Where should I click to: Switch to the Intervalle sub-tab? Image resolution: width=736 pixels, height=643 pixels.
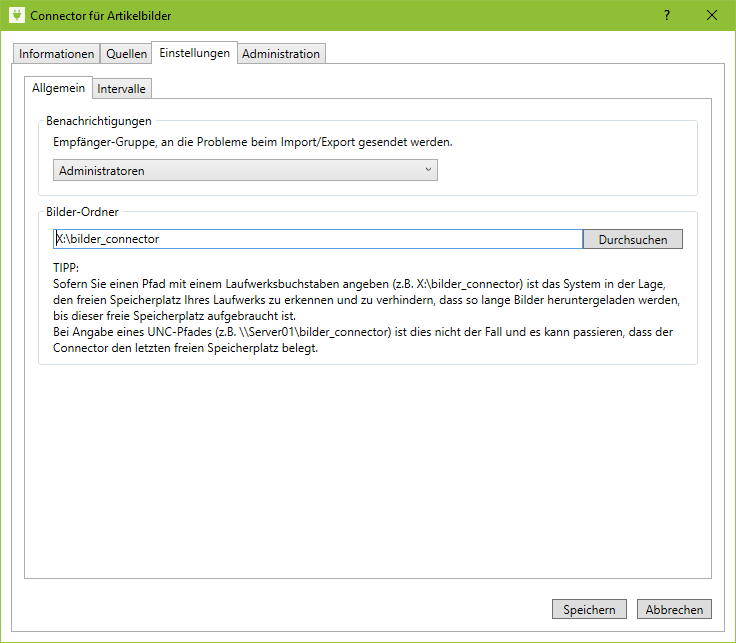(122, 89)
